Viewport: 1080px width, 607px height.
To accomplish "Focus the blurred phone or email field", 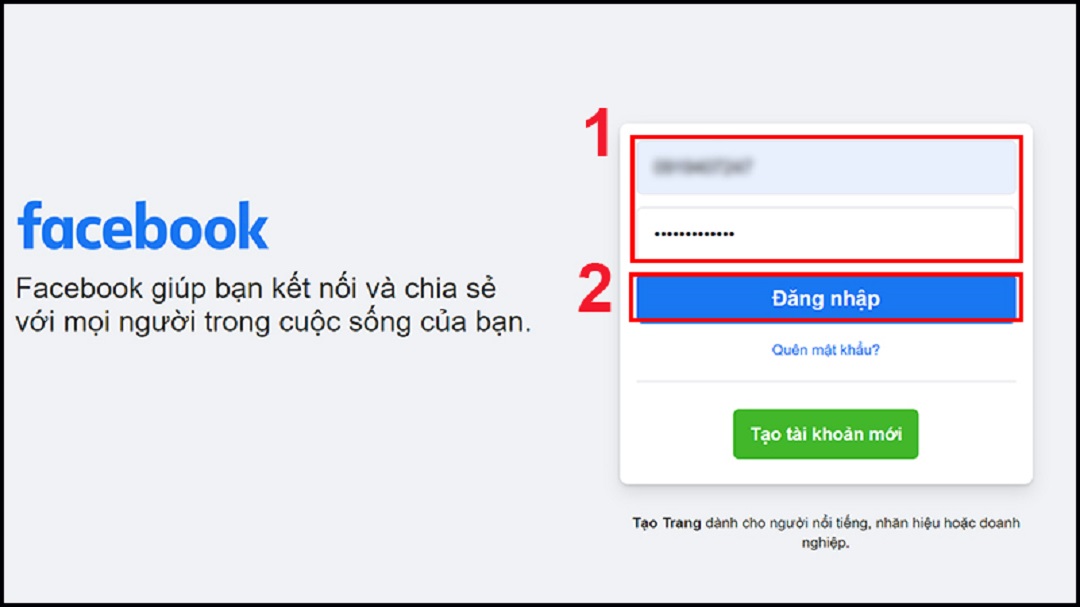I will point(825,167).
